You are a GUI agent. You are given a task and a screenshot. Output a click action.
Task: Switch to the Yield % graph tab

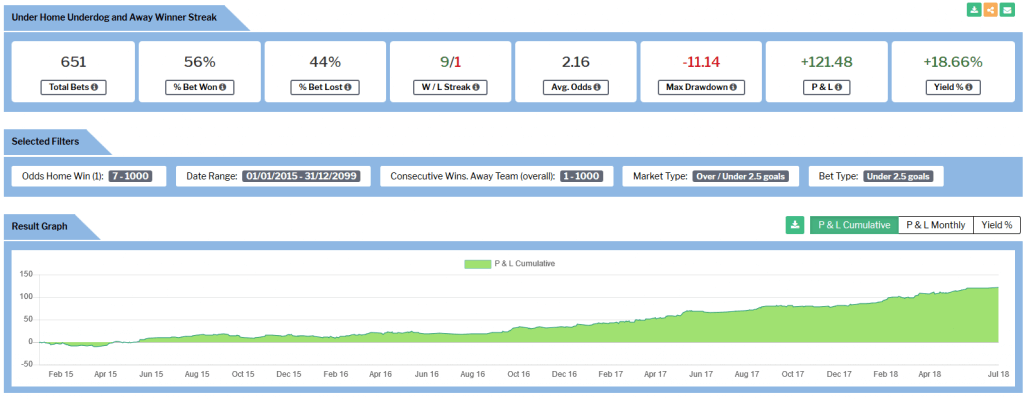(996, 225)
